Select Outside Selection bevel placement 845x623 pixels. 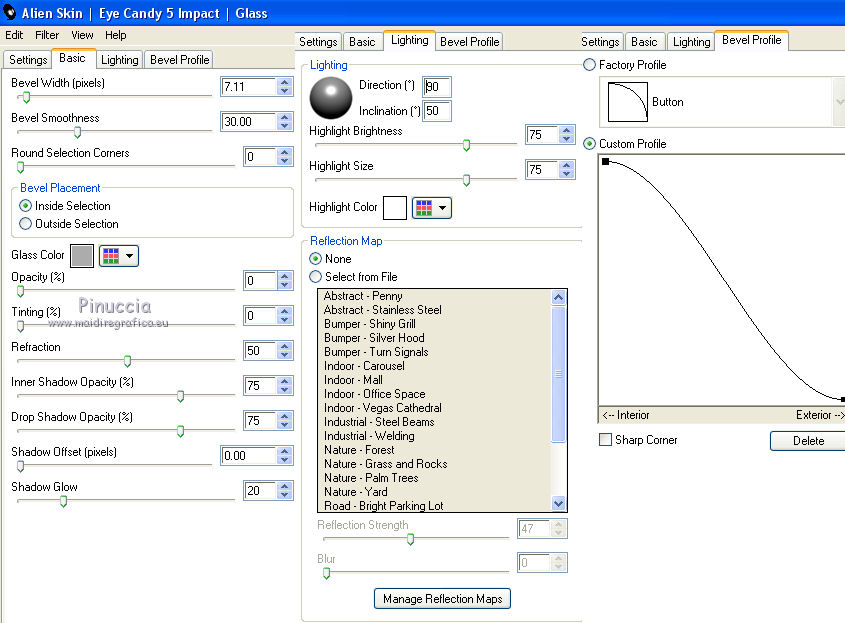(x=26, y=224)
